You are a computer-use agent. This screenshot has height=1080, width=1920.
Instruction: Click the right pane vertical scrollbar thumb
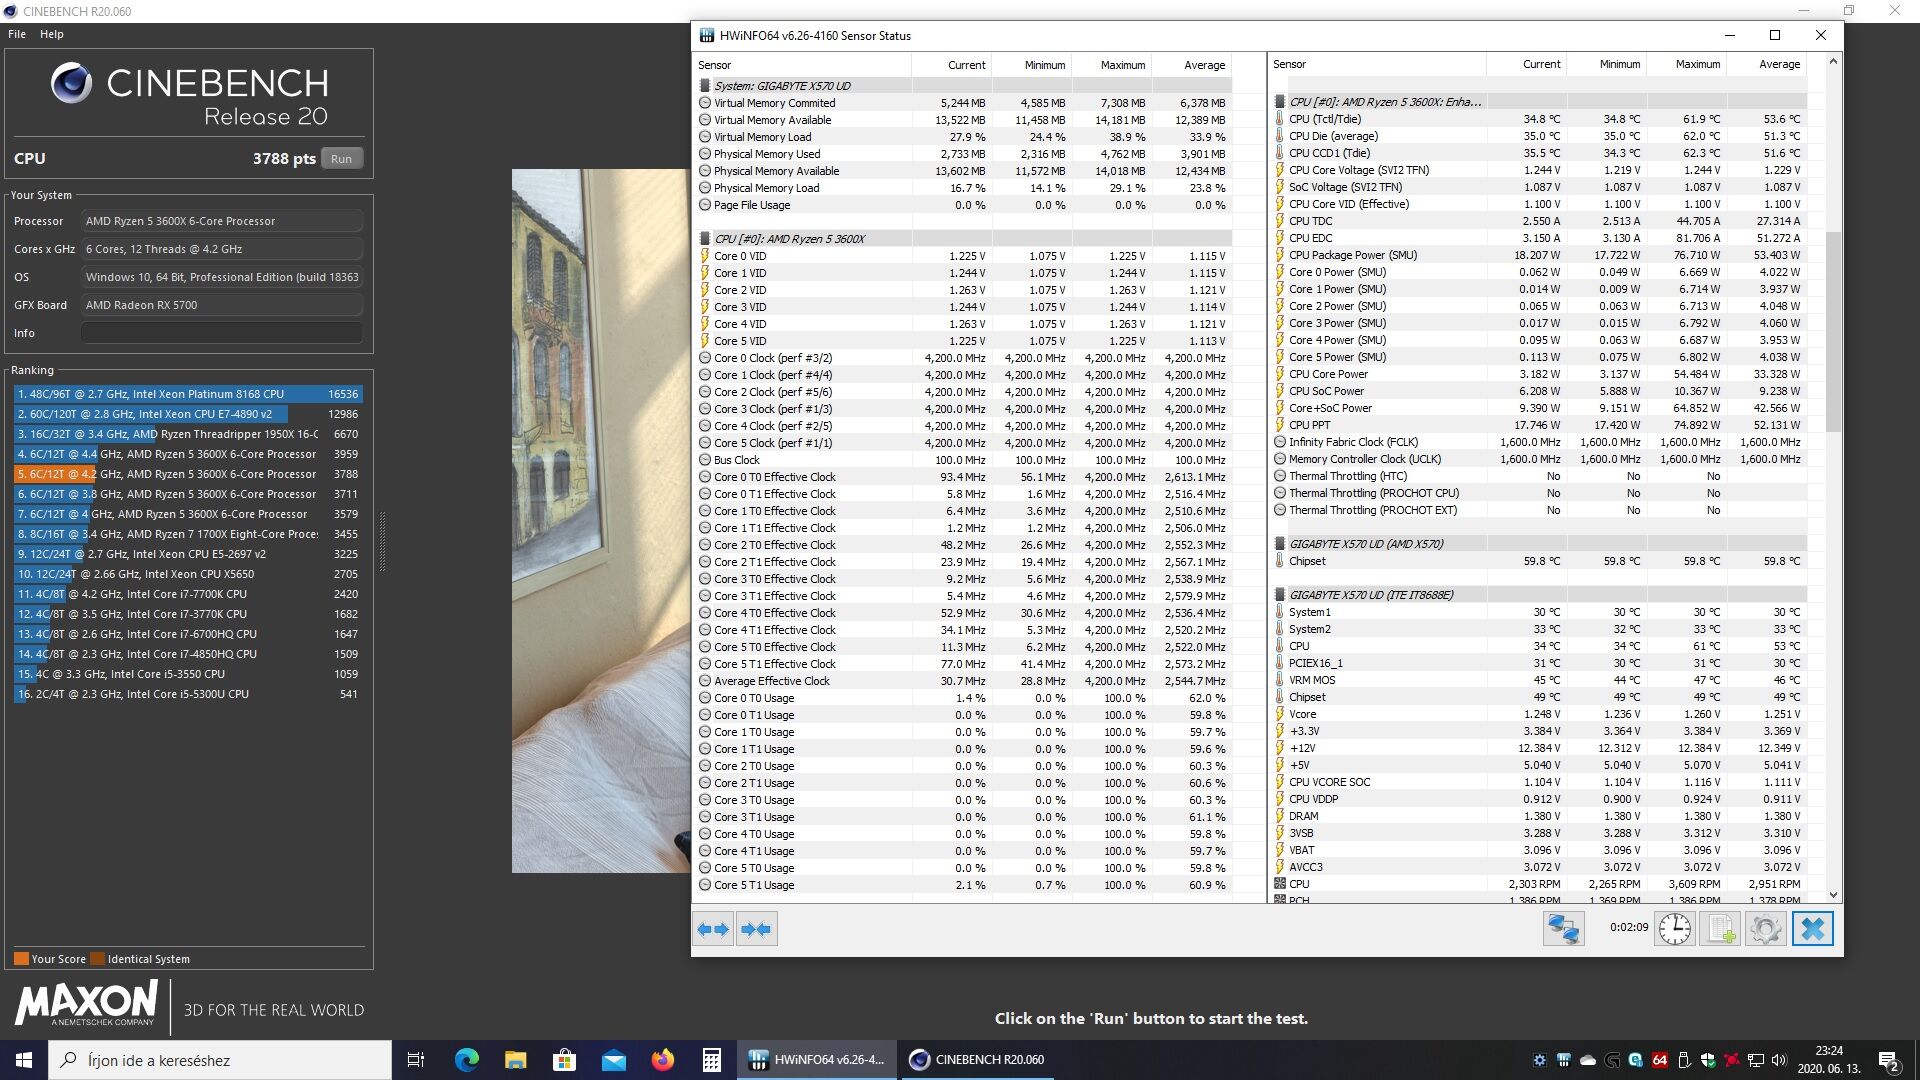point(1832,332)
